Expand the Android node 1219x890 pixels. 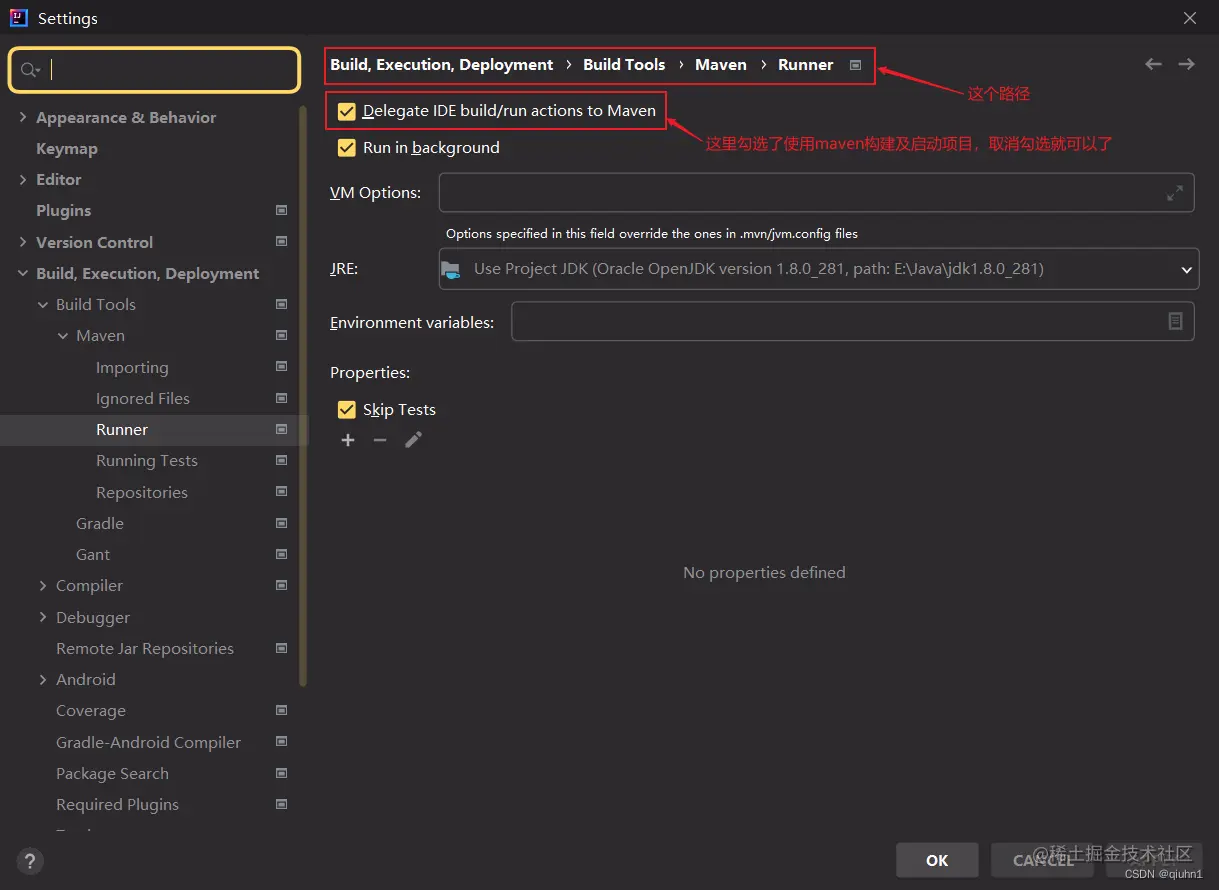point(43,679)
